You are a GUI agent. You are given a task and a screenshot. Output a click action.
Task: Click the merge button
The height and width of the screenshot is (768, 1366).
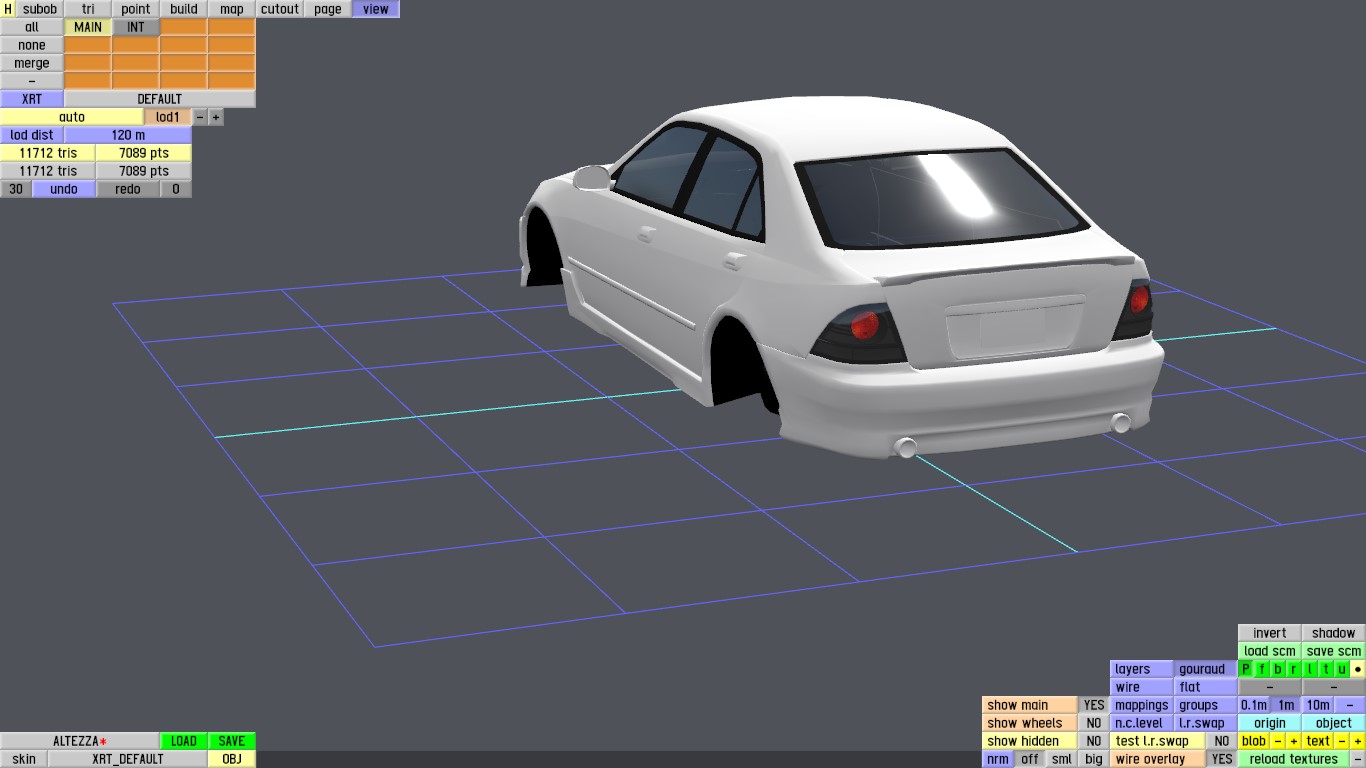coord(32,63)
